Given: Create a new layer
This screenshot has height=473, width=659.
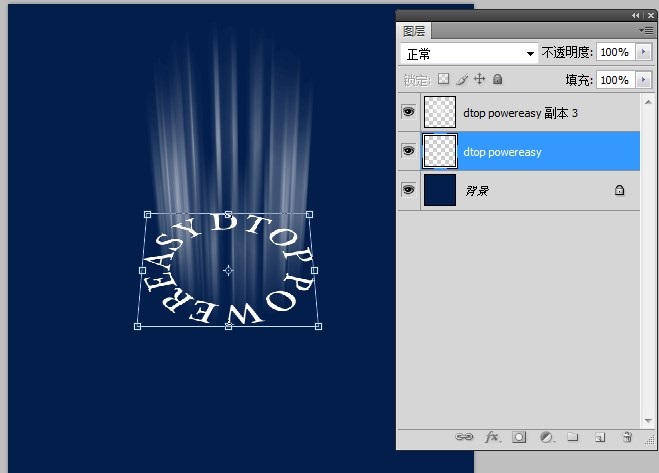Looking at the screenshot, I should [x=600, y=437].
